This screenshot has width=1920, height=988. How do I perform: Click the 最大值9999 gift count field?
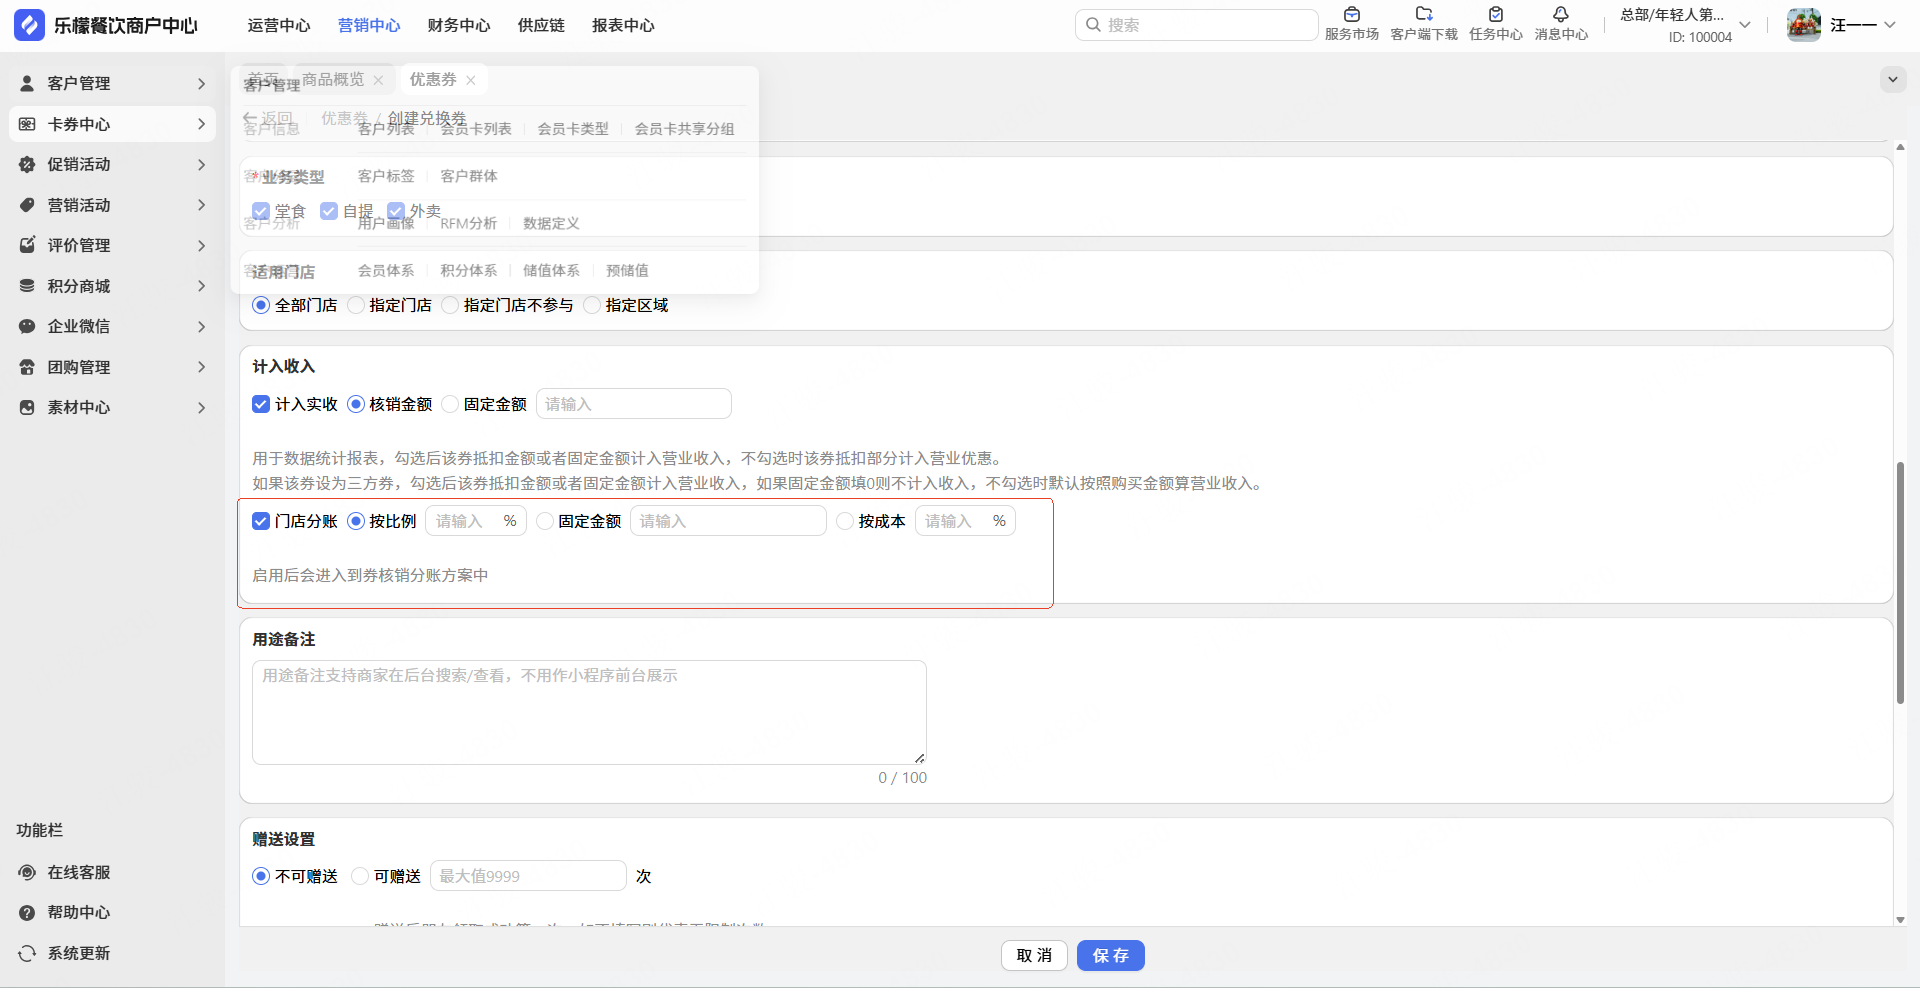point(528,876)
